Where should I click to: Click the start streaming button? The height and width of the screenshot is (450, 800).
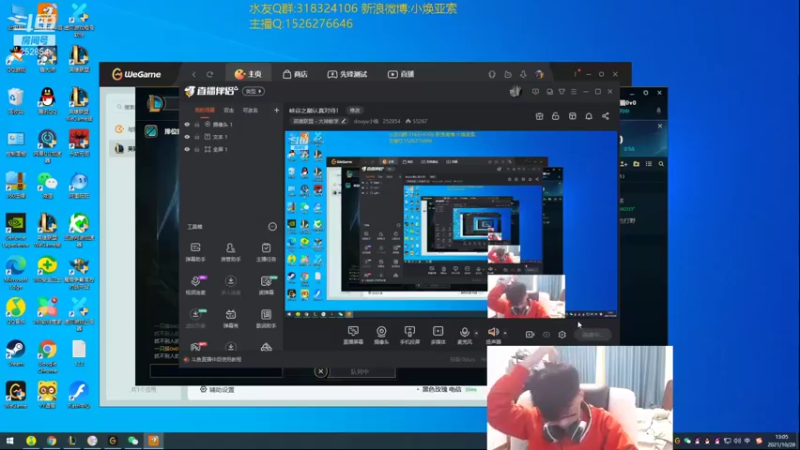(x=592, y=335)
